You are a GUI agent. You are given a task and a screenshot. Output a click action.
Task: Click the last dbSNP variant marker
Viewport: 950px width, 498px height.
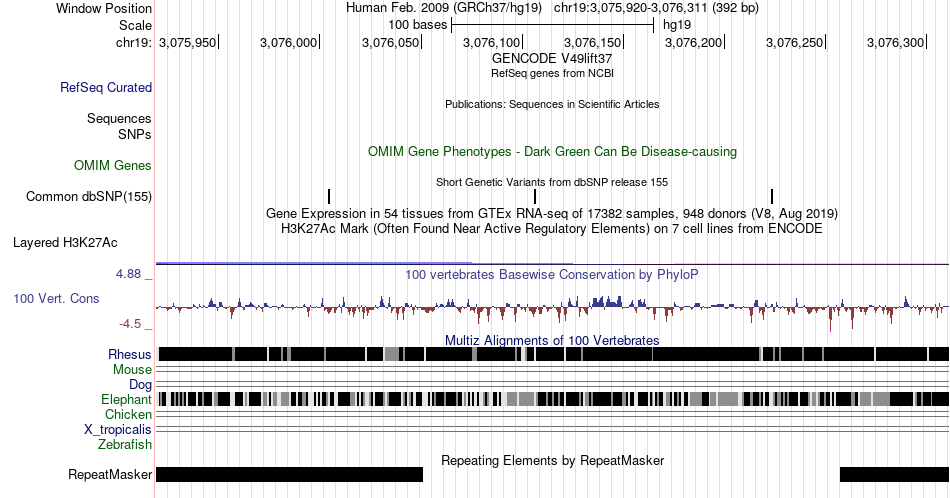pyautogui.click(x=772, y=196)
